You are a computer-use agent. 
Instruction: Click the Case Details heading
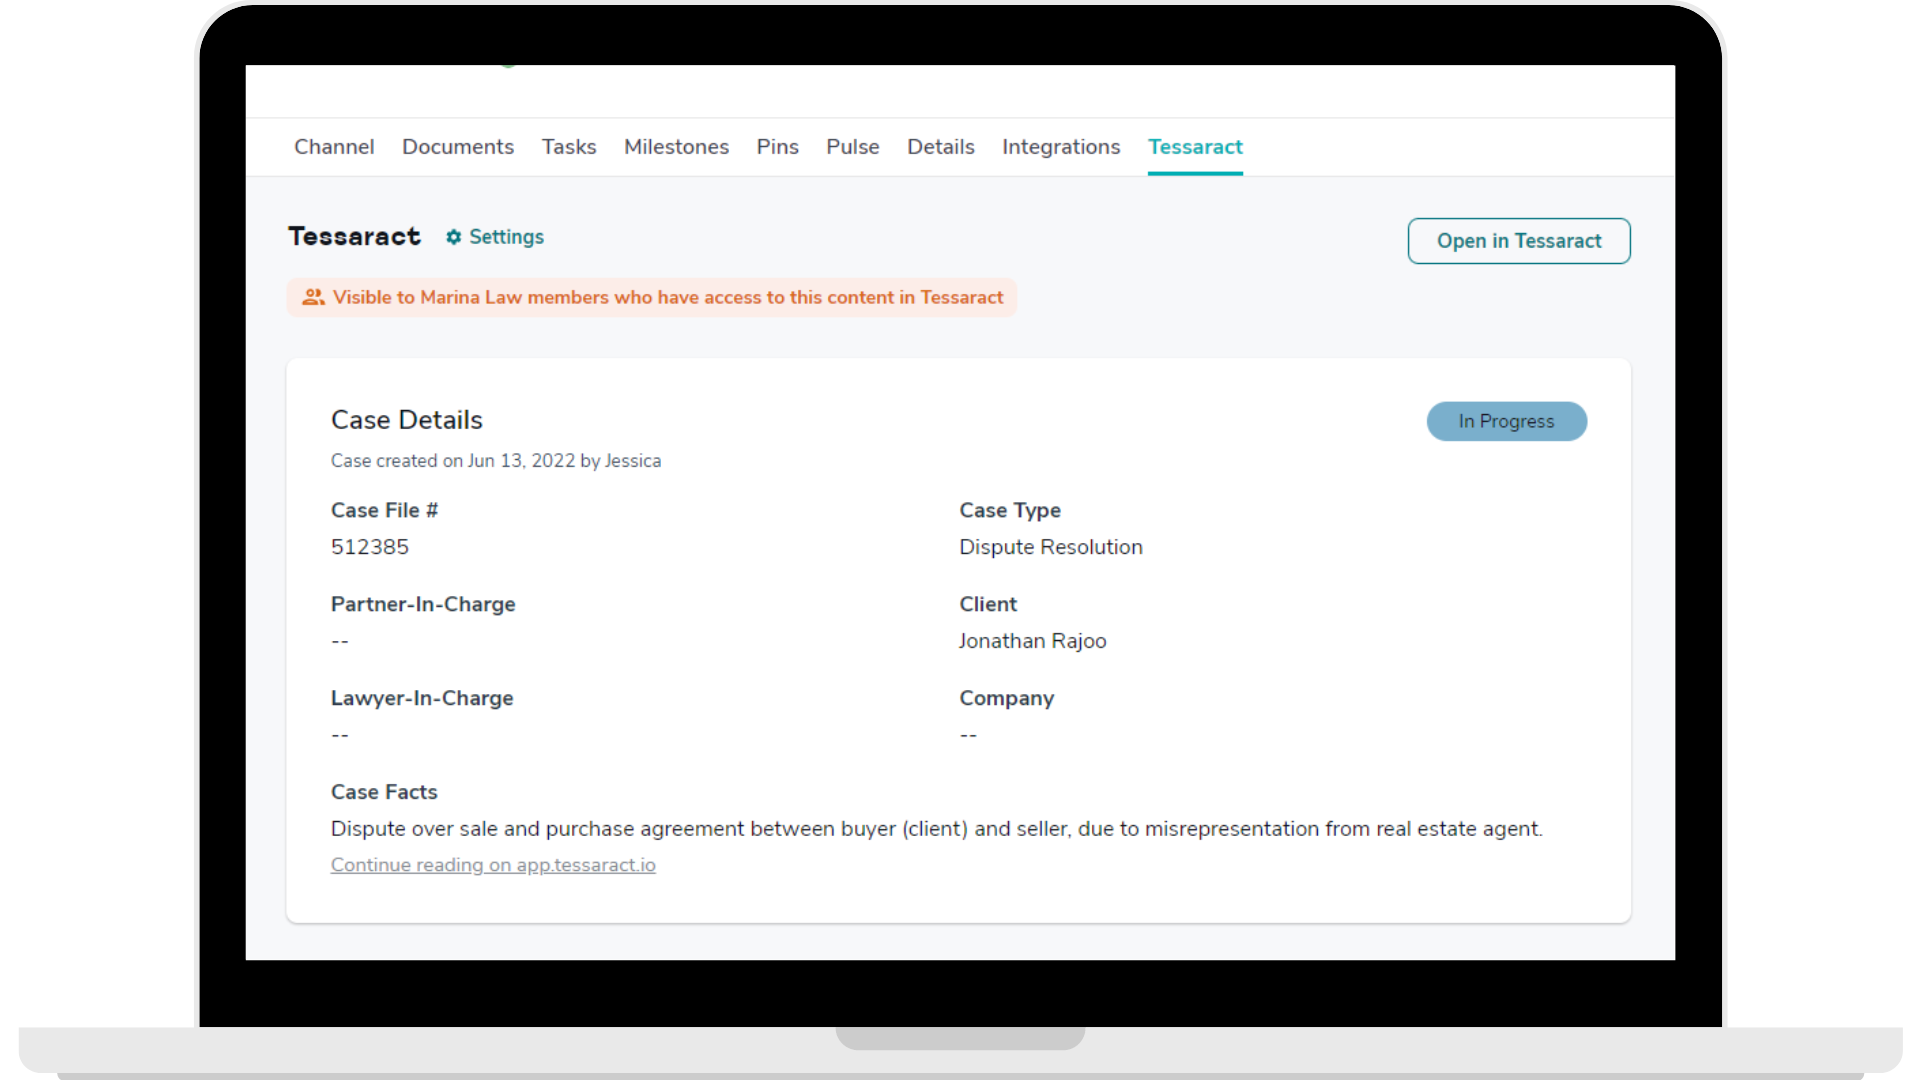(406, 420)
